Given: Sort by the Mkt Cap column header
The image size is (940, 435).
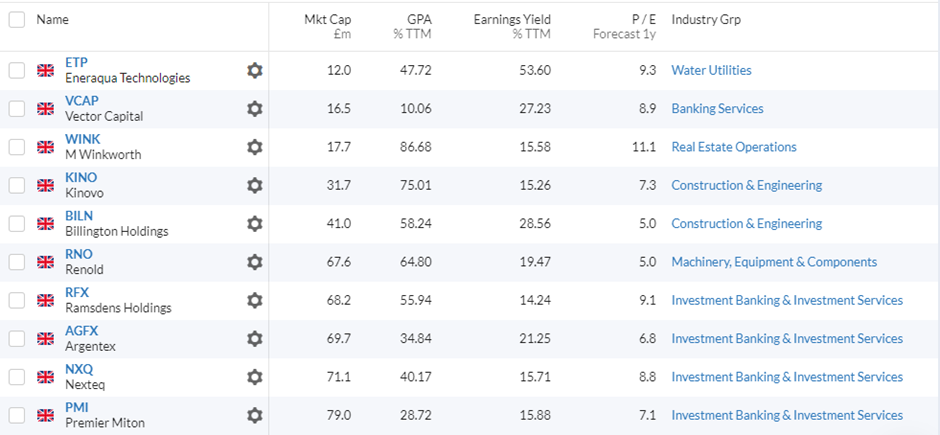Looking at the screenshot, I should click(x=327, y=26).
